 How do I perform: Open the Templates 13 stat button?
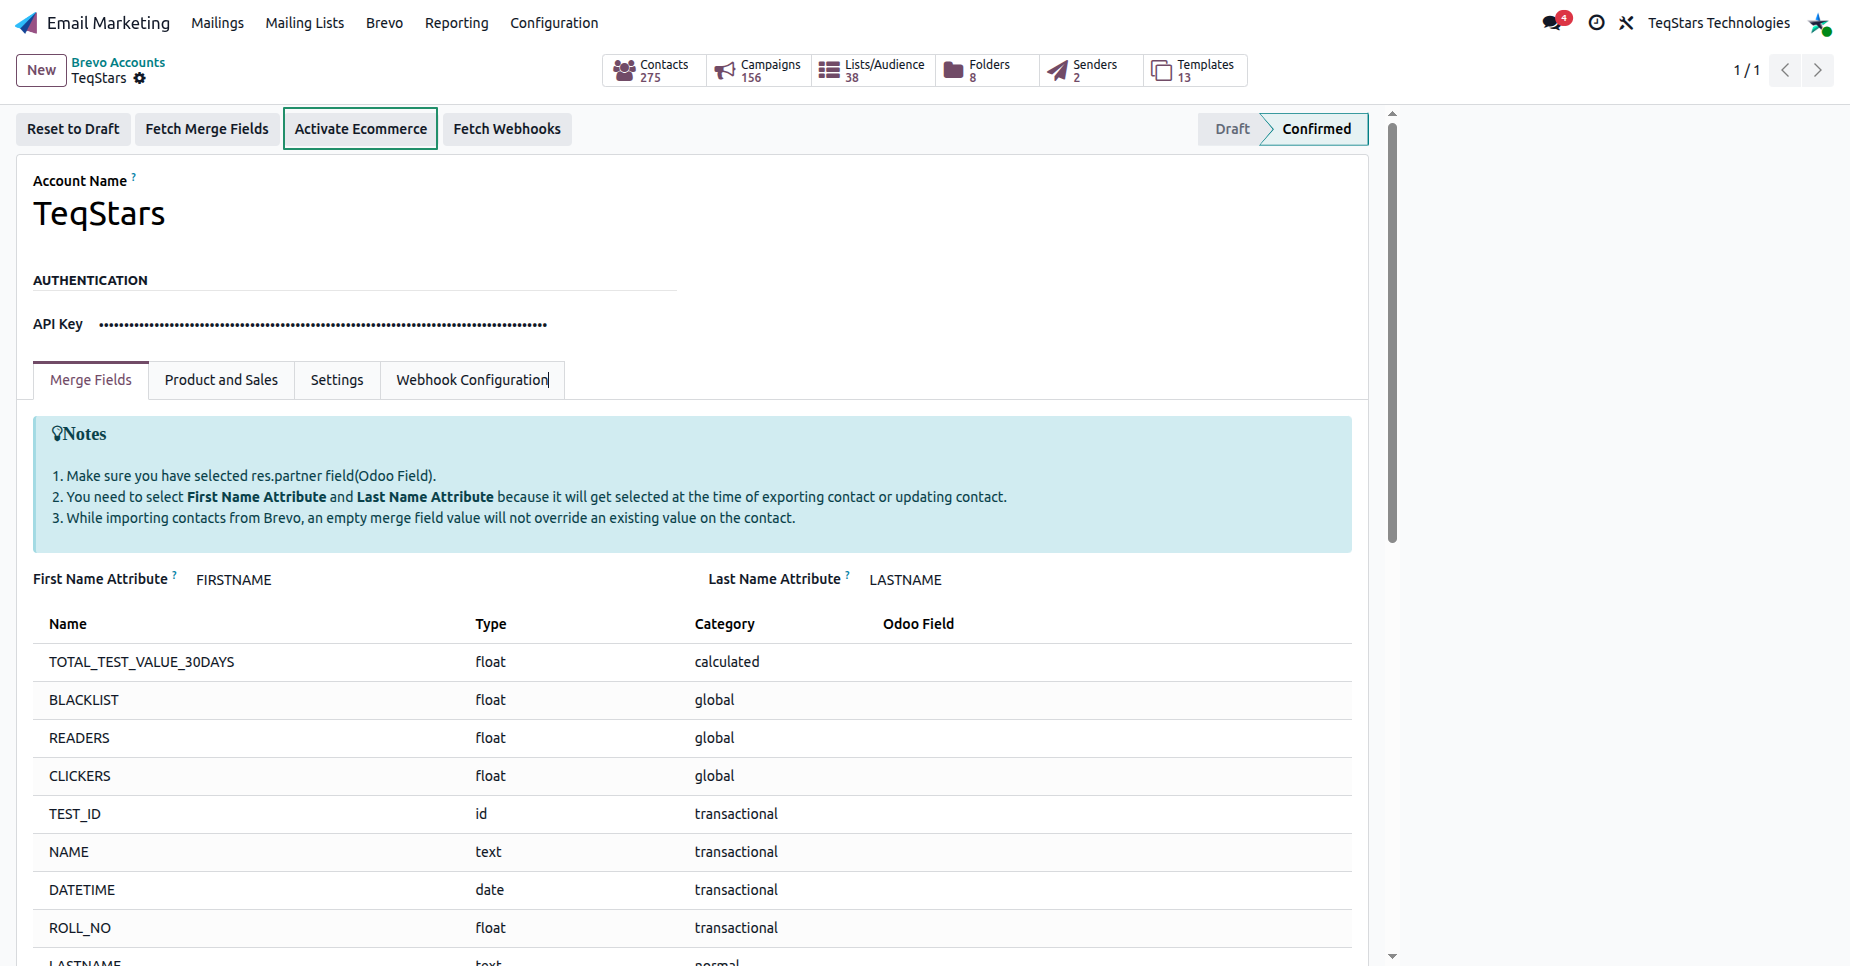[1195, 70]
